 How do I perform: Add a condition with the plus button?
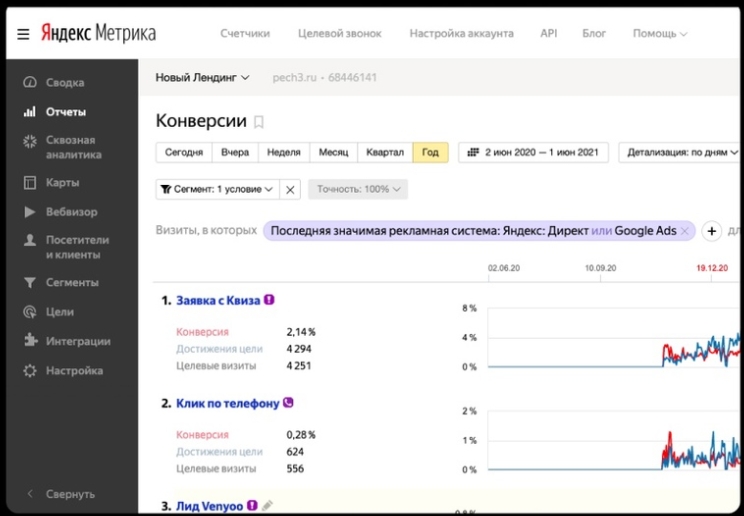pos(712,231)
